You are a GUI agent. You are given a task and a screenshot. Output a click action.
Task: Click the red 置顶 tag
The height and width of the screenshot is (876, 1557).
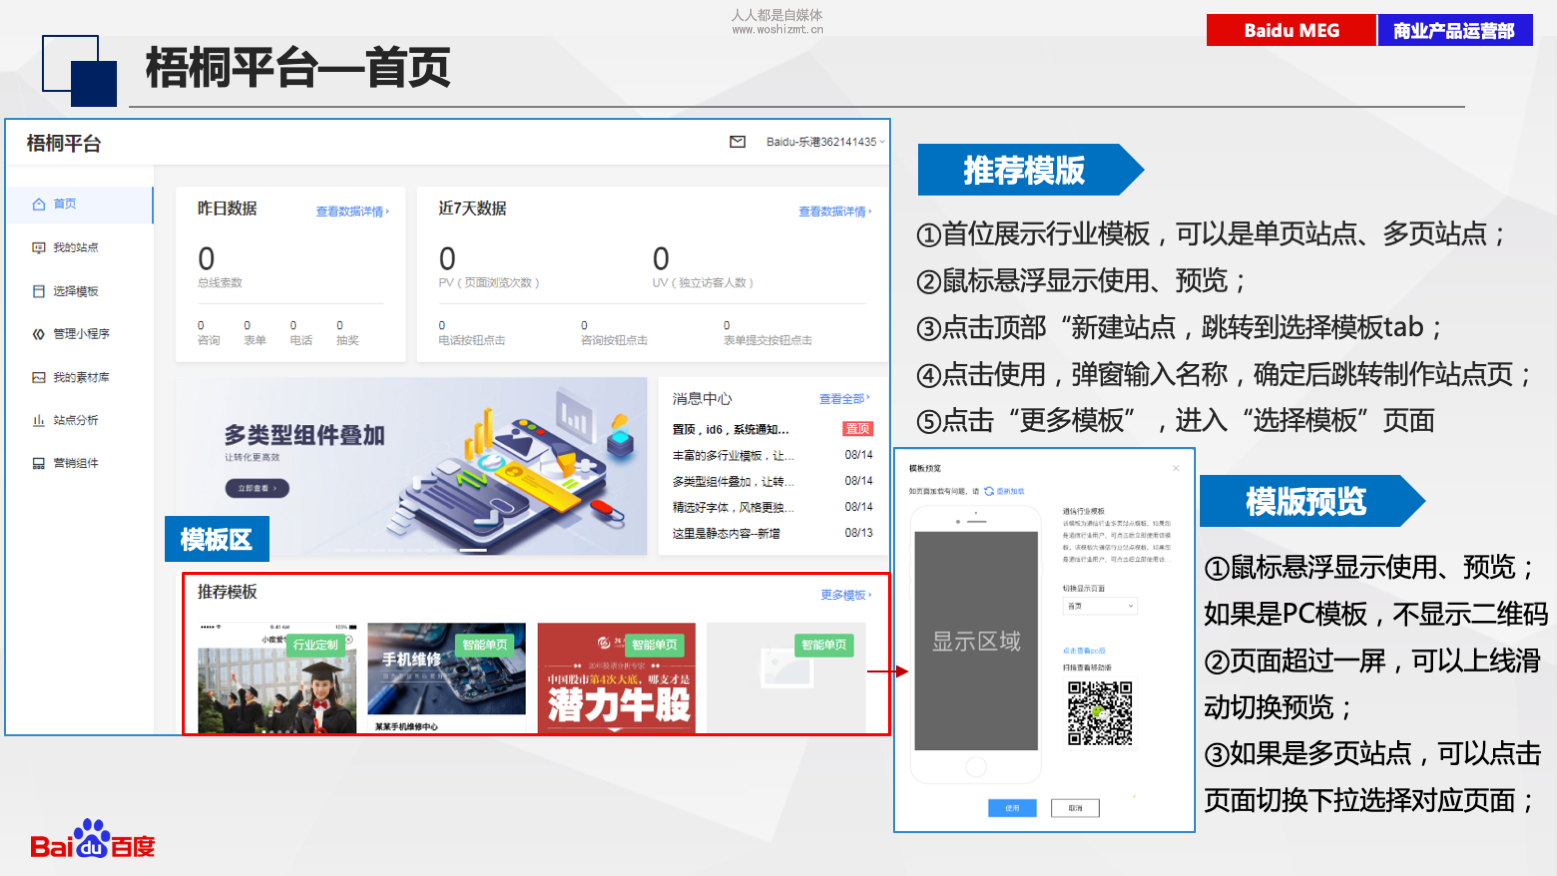(x=858, y=429)
